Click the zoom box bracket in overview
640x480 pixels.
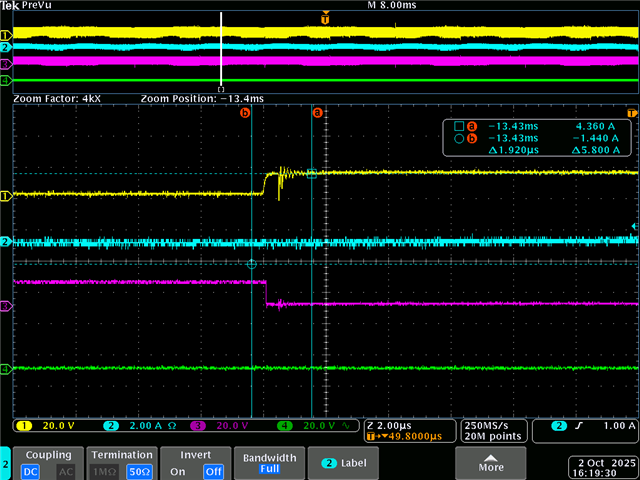[221, 89]
